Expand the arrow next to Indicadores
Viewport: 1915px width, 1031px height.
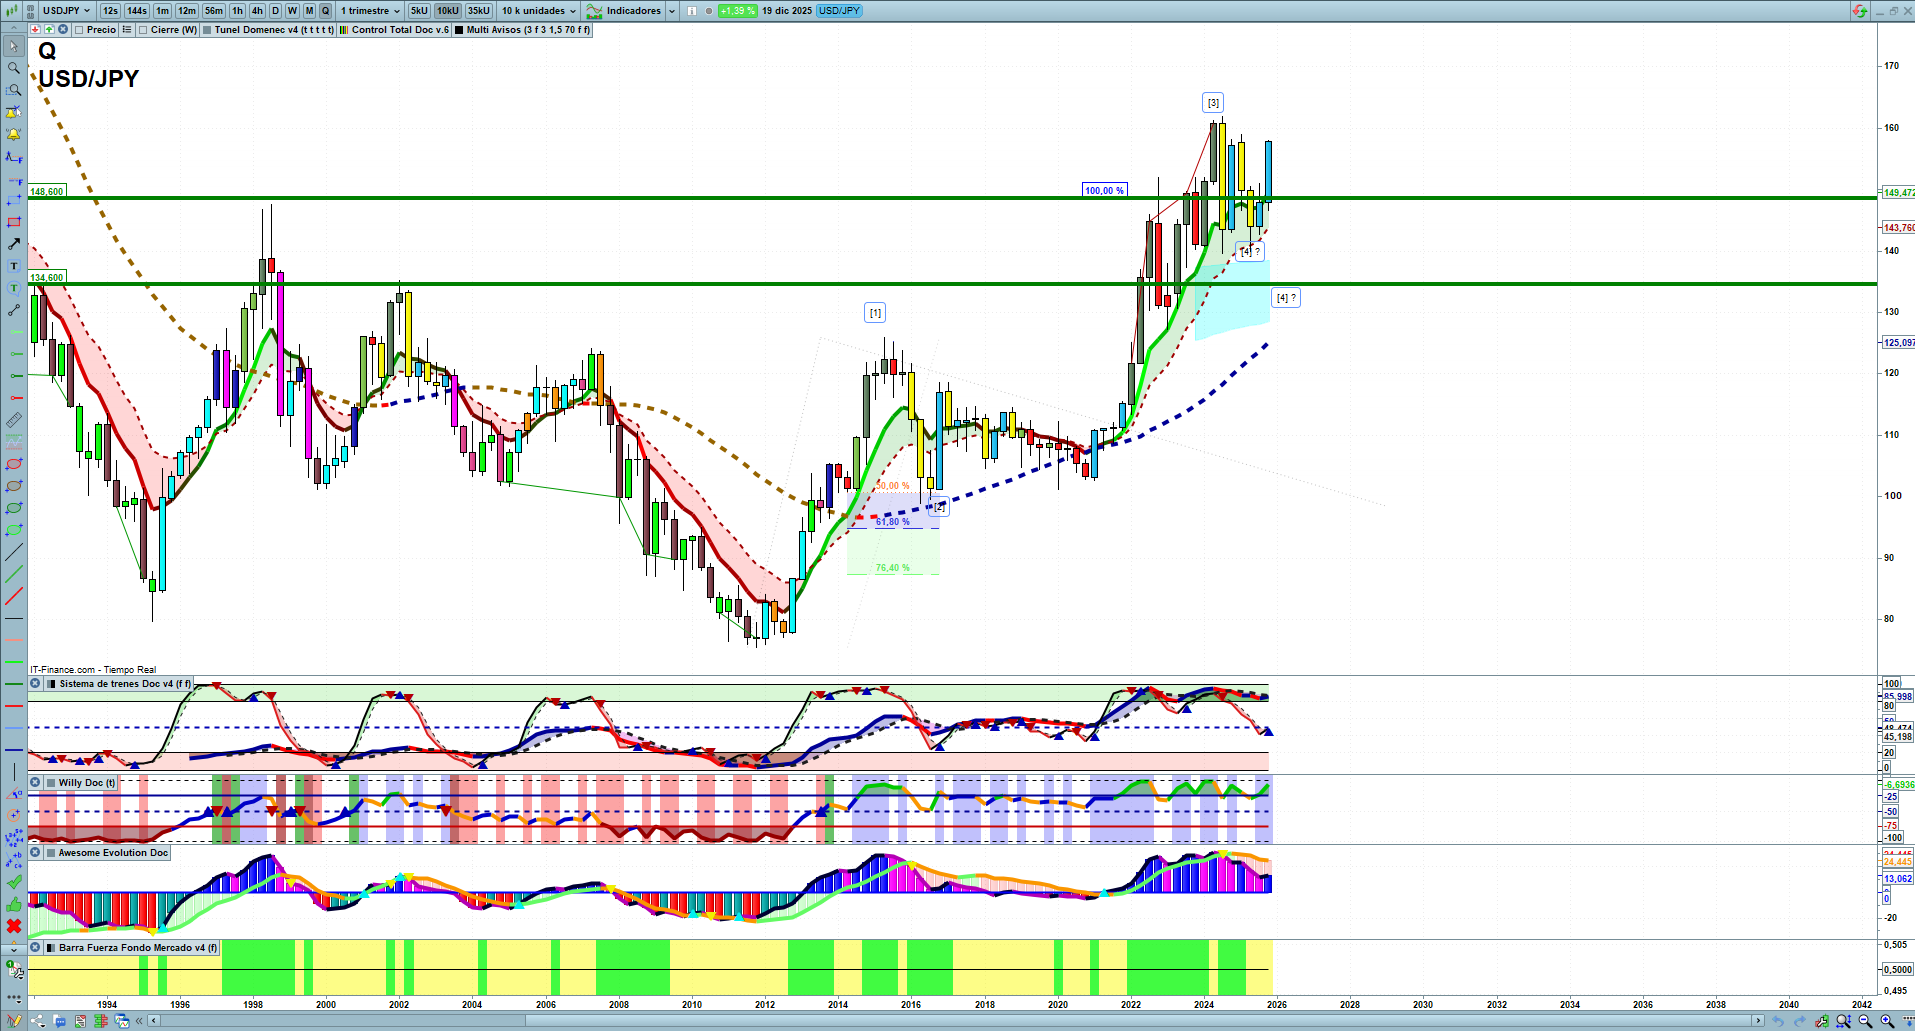coord(672,11)
